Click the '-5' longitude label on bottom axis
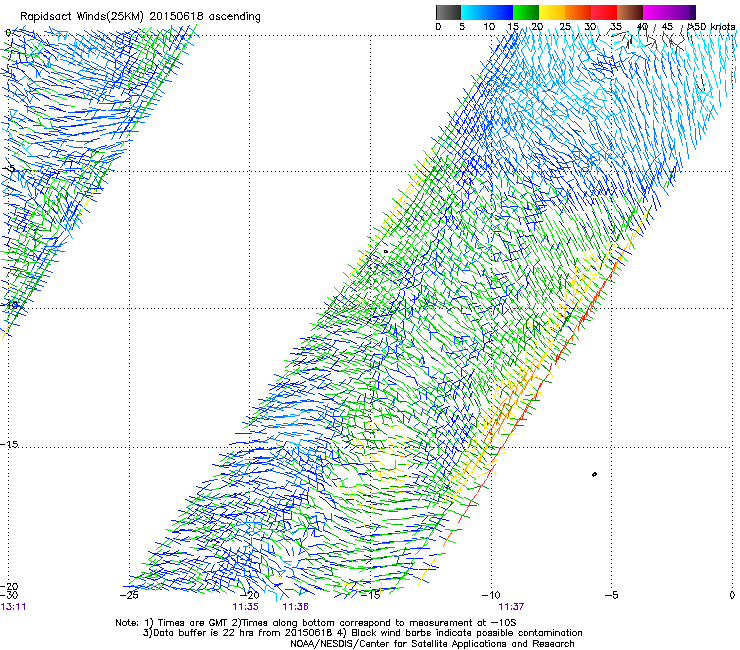The width and height of the screenshot is (740, 650). 611,595
